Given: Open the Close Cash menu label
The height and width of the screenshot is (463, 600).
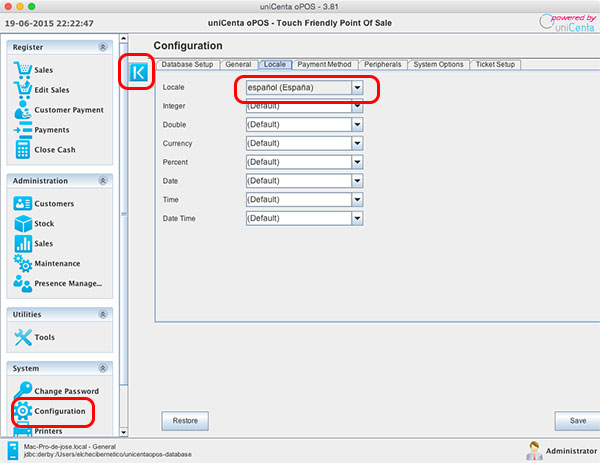Looking at the screenshot, I should (x=55, y=150).
